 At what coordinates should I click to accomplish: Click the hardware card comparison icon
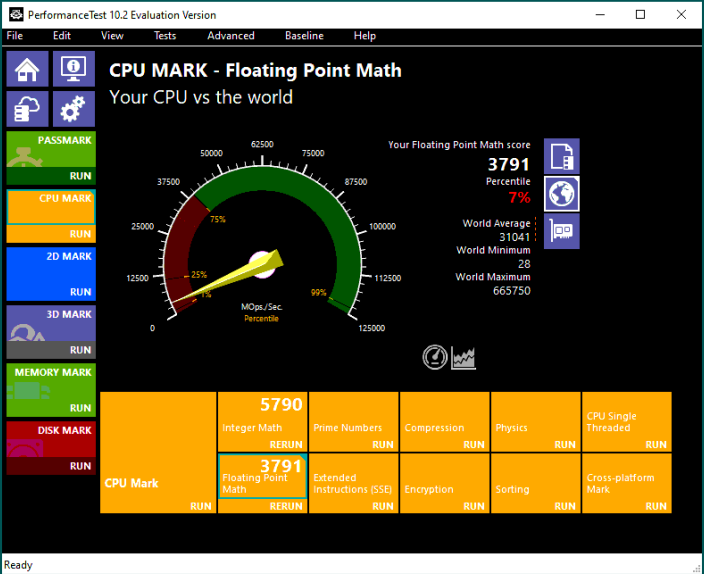tap(562, 231)
